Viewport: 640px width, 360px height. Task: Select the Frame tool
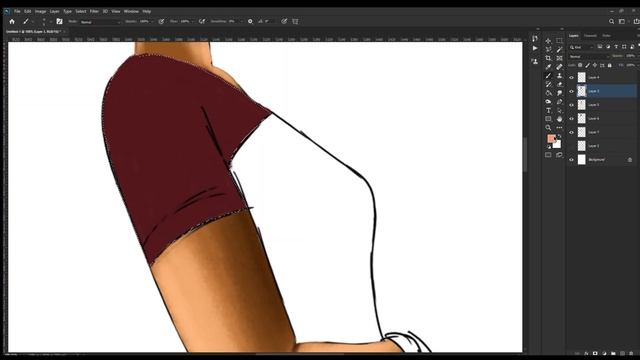[559, 58]
